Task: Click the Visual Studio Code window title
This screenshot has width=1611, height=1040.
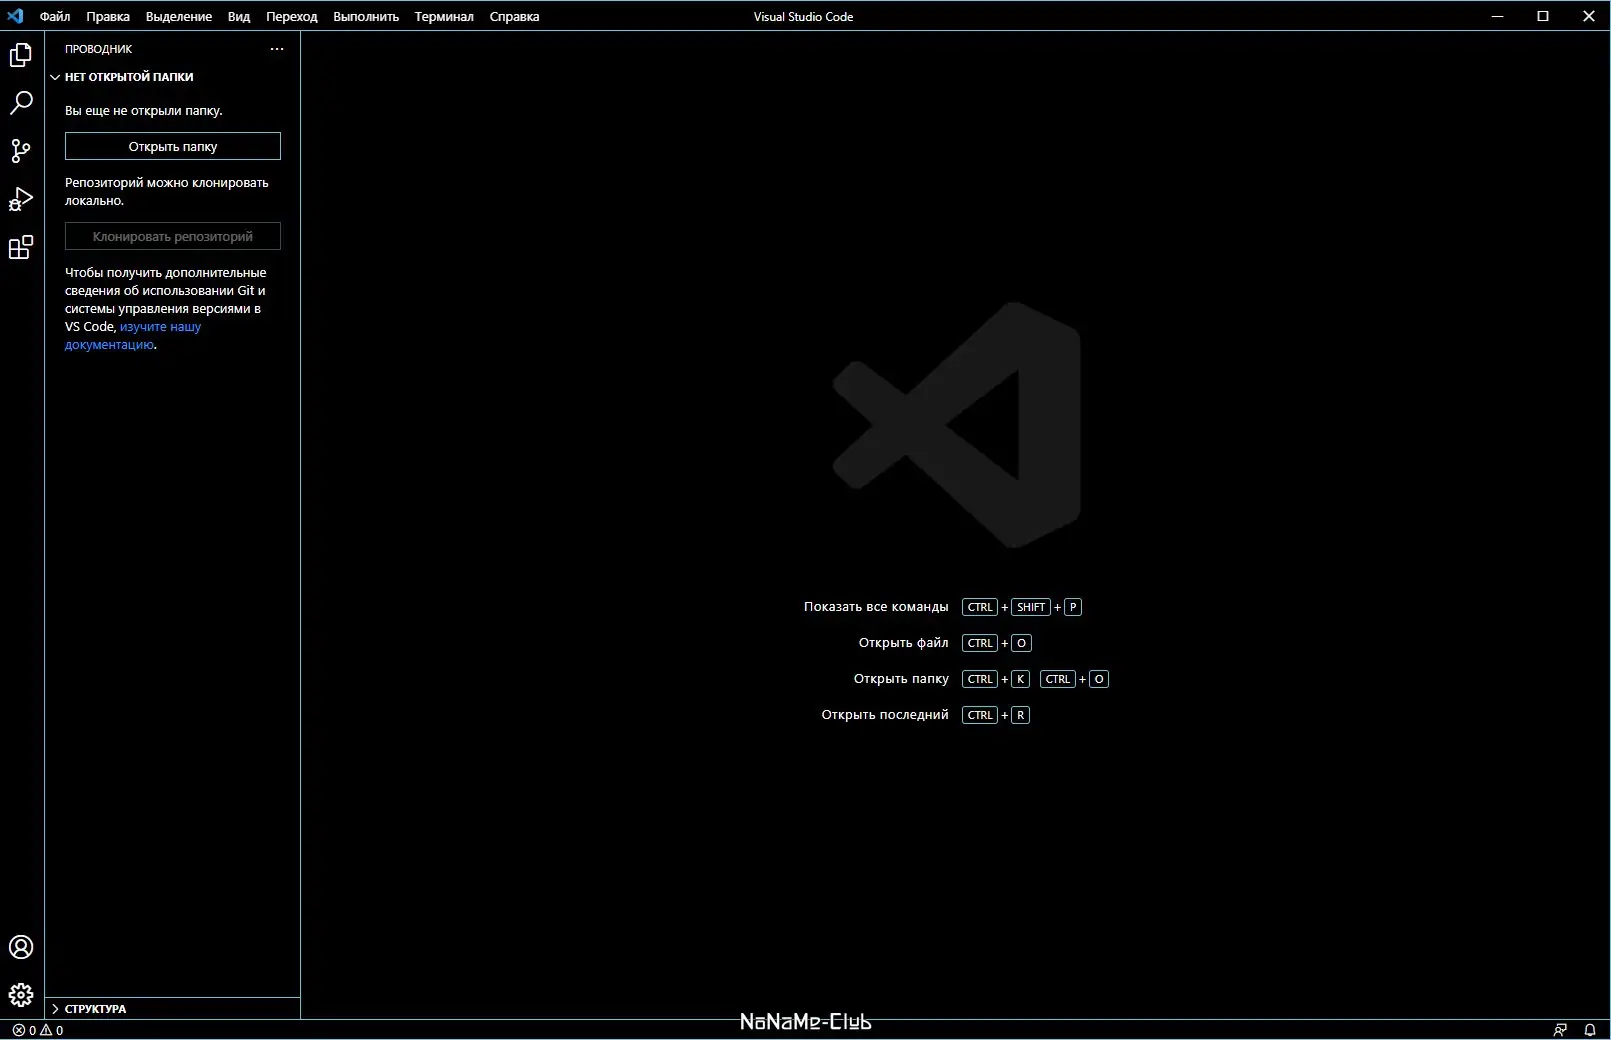Action: pyautogui.click(x=804, y=17)
